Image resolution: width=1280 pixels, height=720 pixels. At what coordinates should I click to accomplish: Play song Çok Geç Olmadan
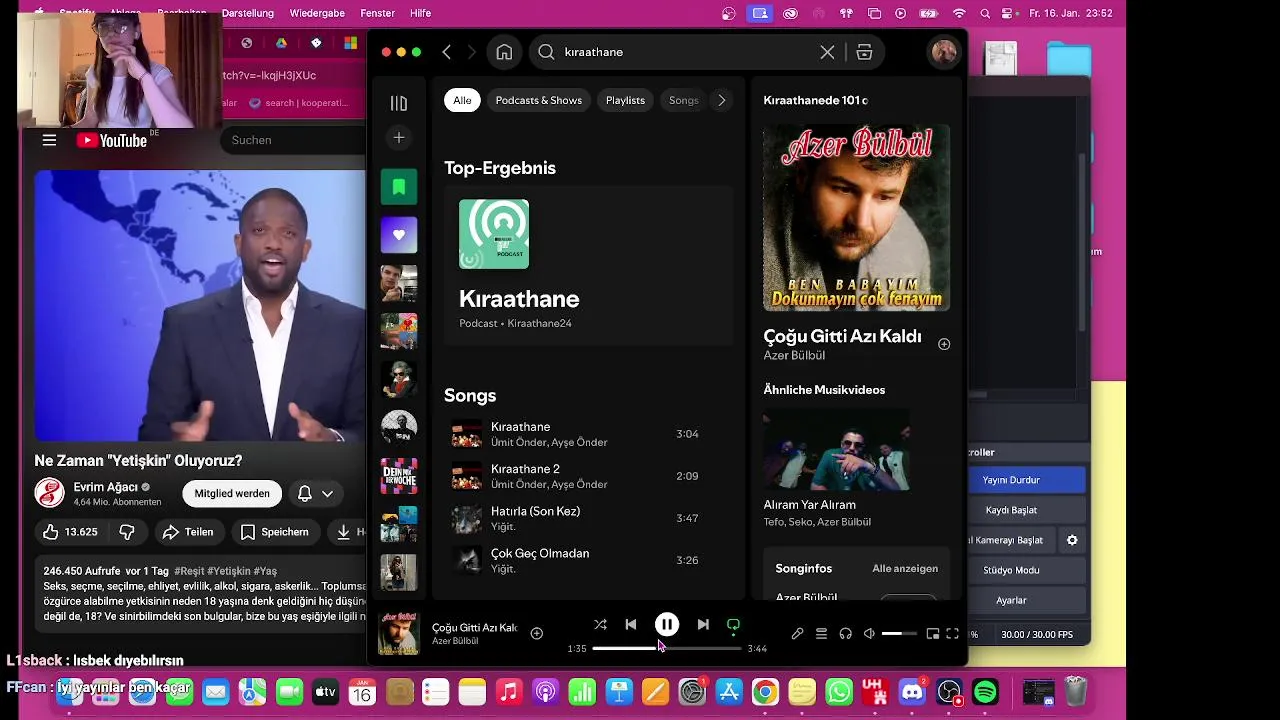tap(588, 560)
